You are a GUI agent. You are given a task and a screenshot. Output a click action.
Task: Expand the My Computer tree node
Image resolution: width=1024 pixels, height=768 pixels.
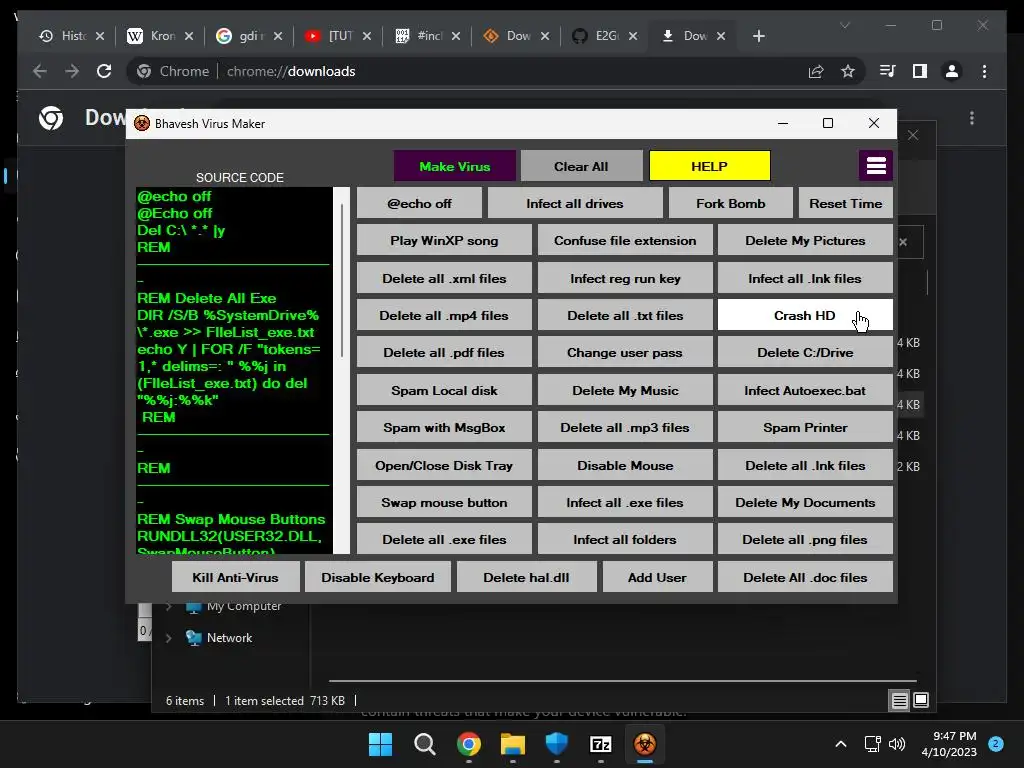168,607
